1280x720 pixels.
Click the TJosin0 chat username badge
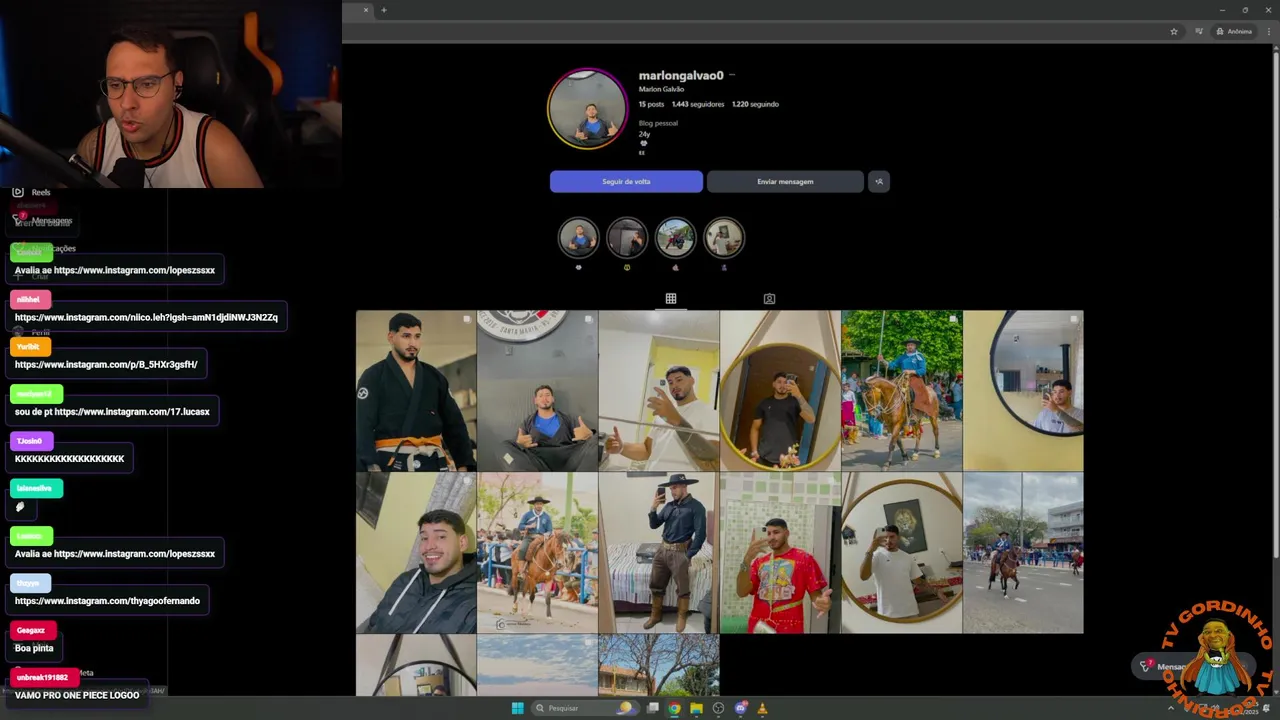click(x=31, y=441)
